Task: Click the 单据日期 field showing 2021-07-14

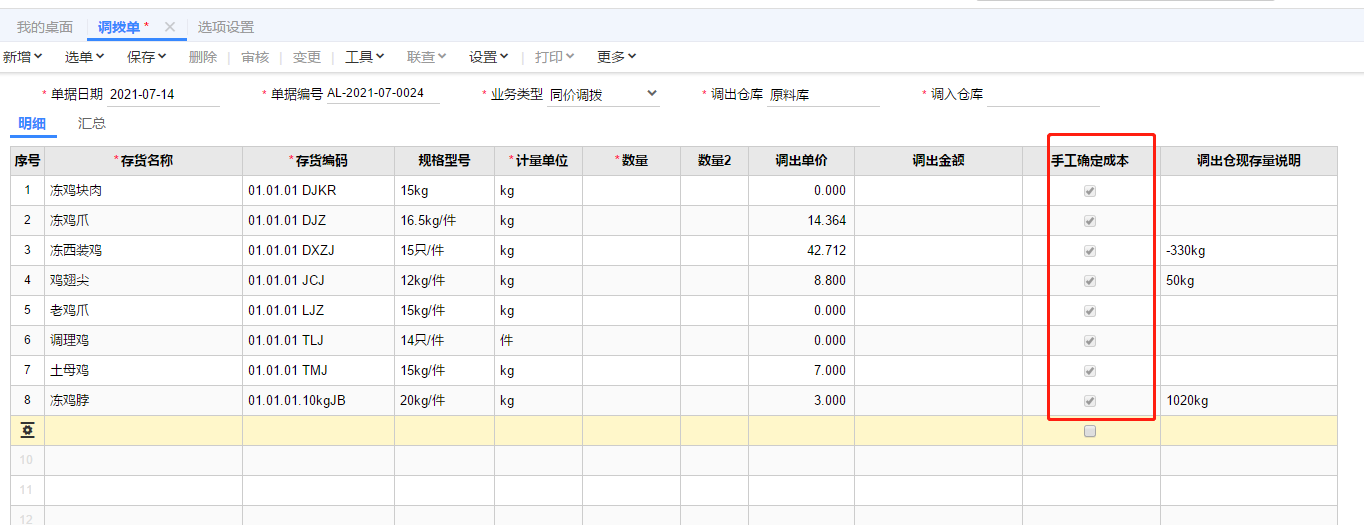Action: pyautogui.click(x=163, y=95)
